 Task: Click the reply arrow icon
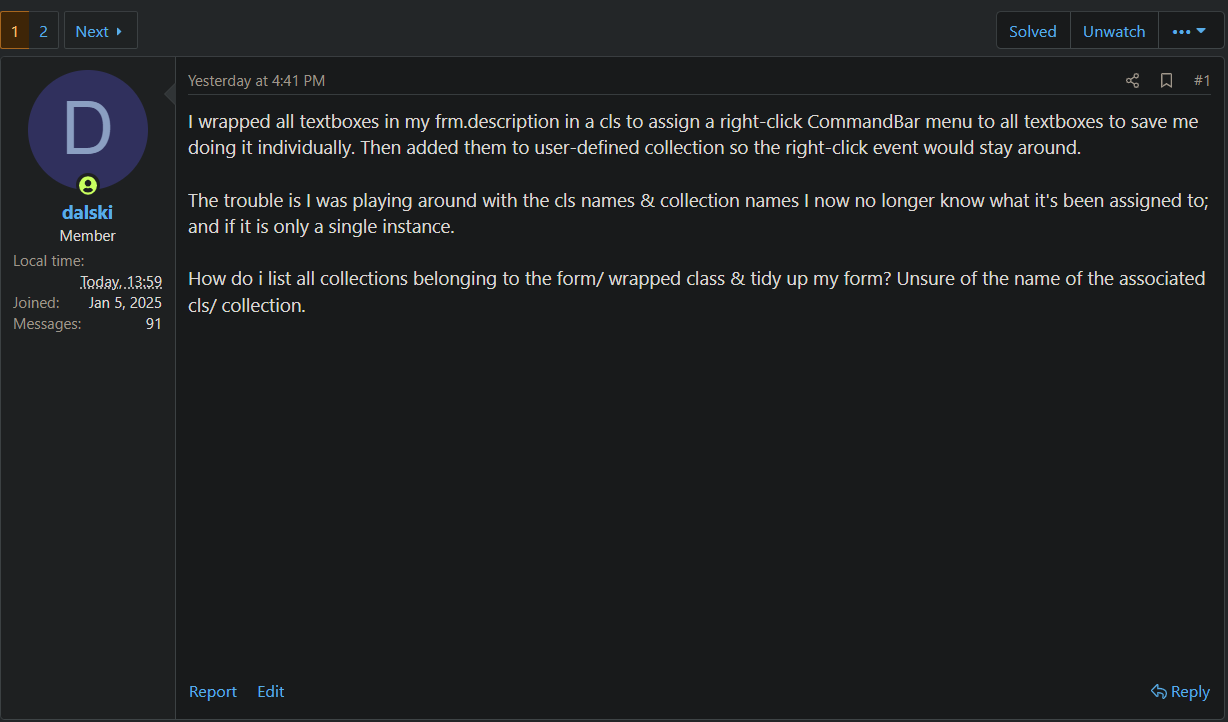[1159, 691]
